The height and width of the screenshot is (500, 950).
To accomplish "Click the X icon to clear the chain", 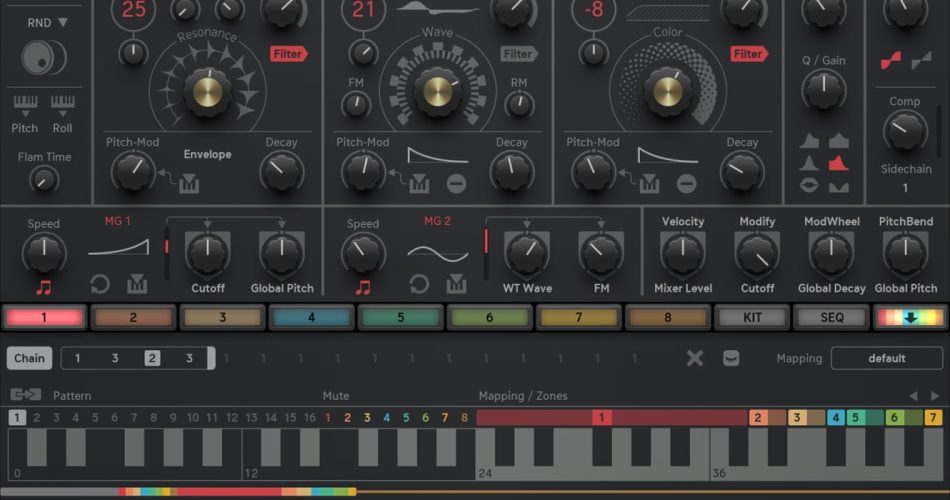I will coord(695,358).
